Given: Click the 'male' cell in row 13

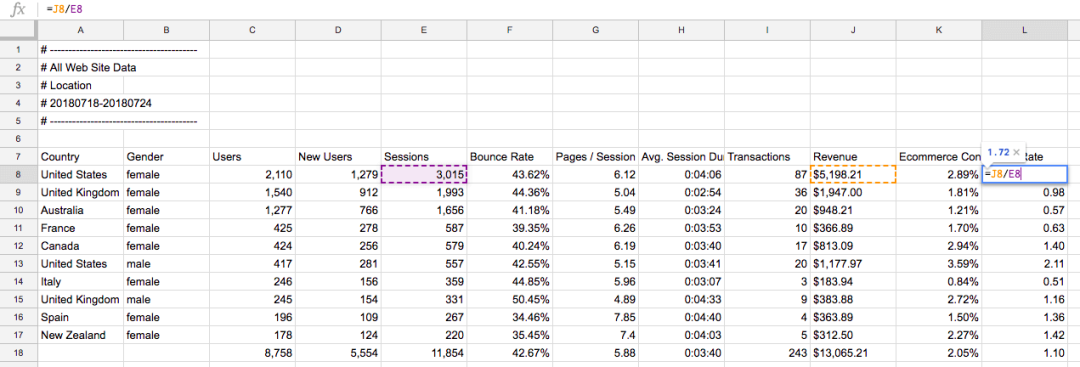Looking at the screenshot, I should click(x=167, y=264).
